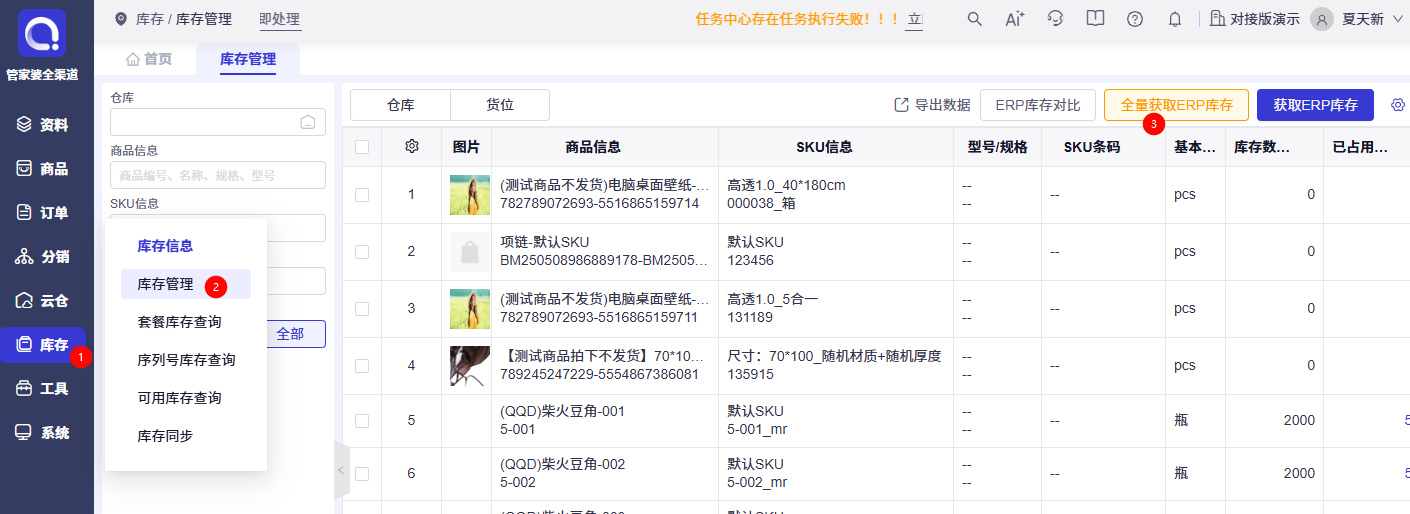The width and height of the screenshot is (1410, 514).
Task: Click the 任务中心存在任务执行失败 warning text
Action: 797,19
